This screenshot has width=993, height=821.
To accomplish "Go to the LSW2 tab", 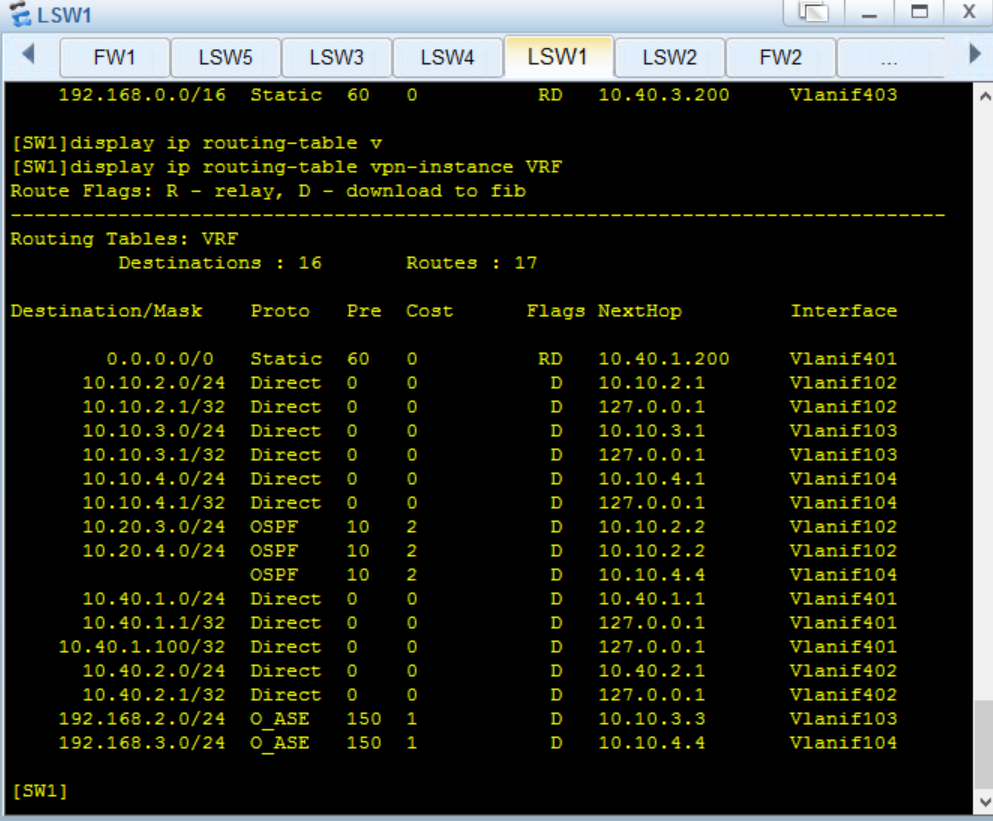I will (x=669, y=58).
